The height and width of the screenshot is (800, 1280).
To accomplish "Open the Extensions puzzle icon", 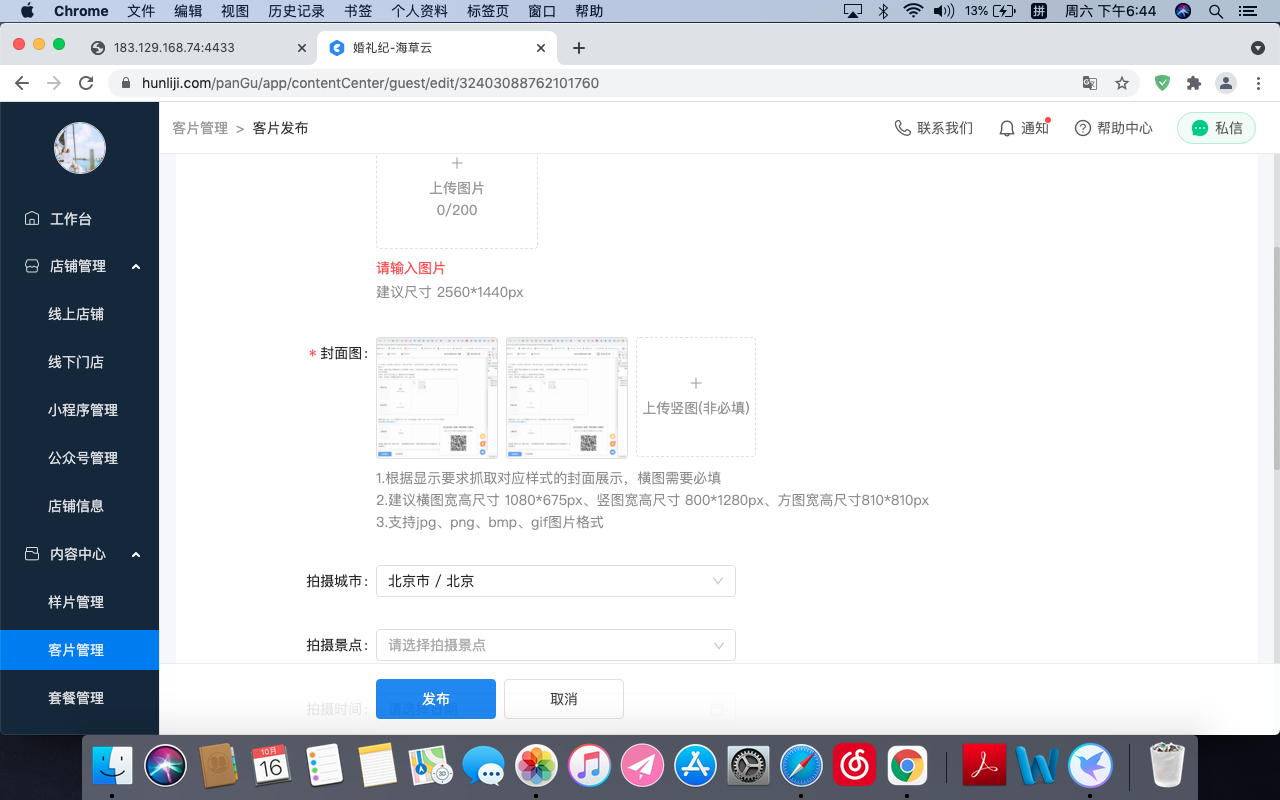I will [x=1193, y=83].
